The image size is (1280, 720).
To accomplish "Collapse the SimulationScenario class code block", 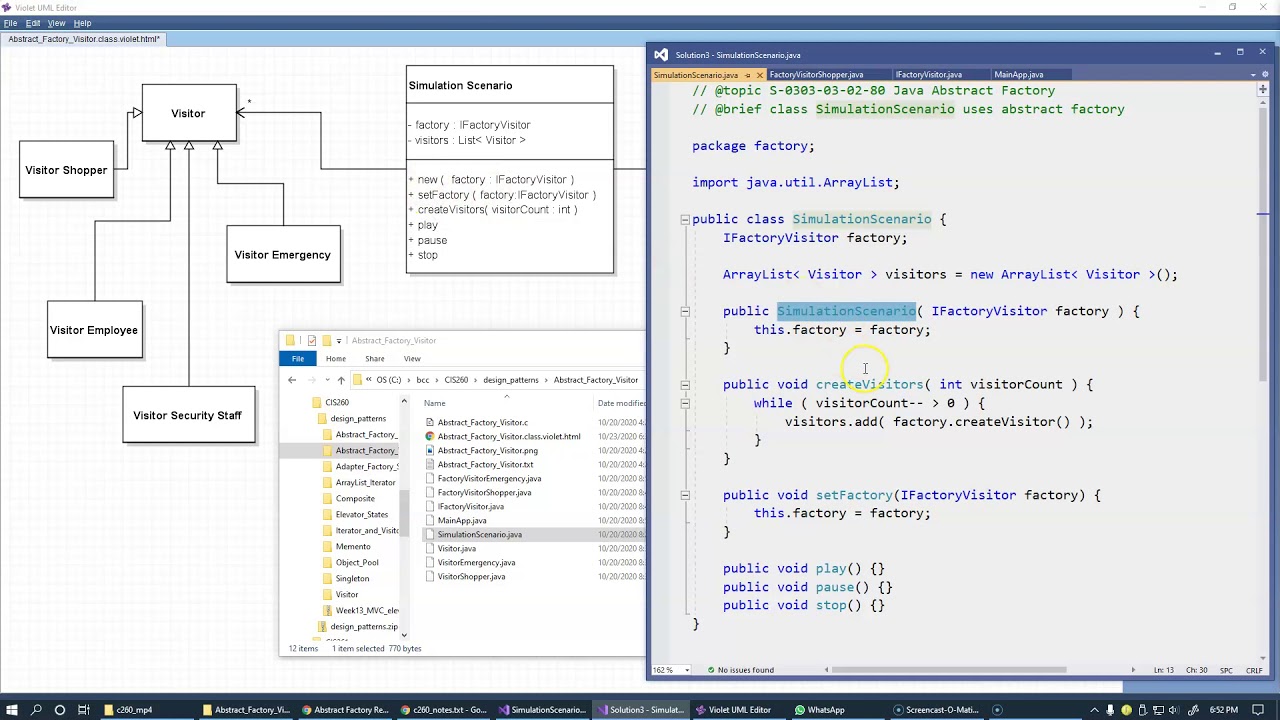I will point(685,219).
